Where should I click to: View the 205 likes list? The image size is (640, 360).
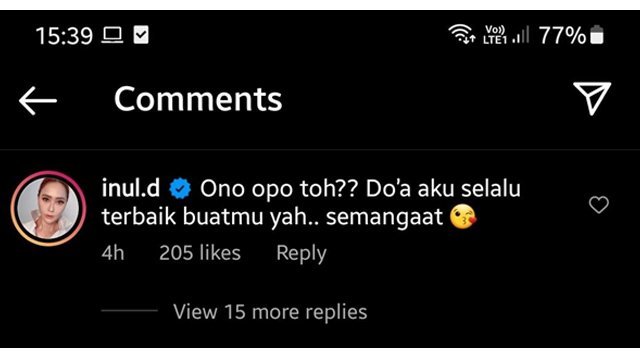200,253
